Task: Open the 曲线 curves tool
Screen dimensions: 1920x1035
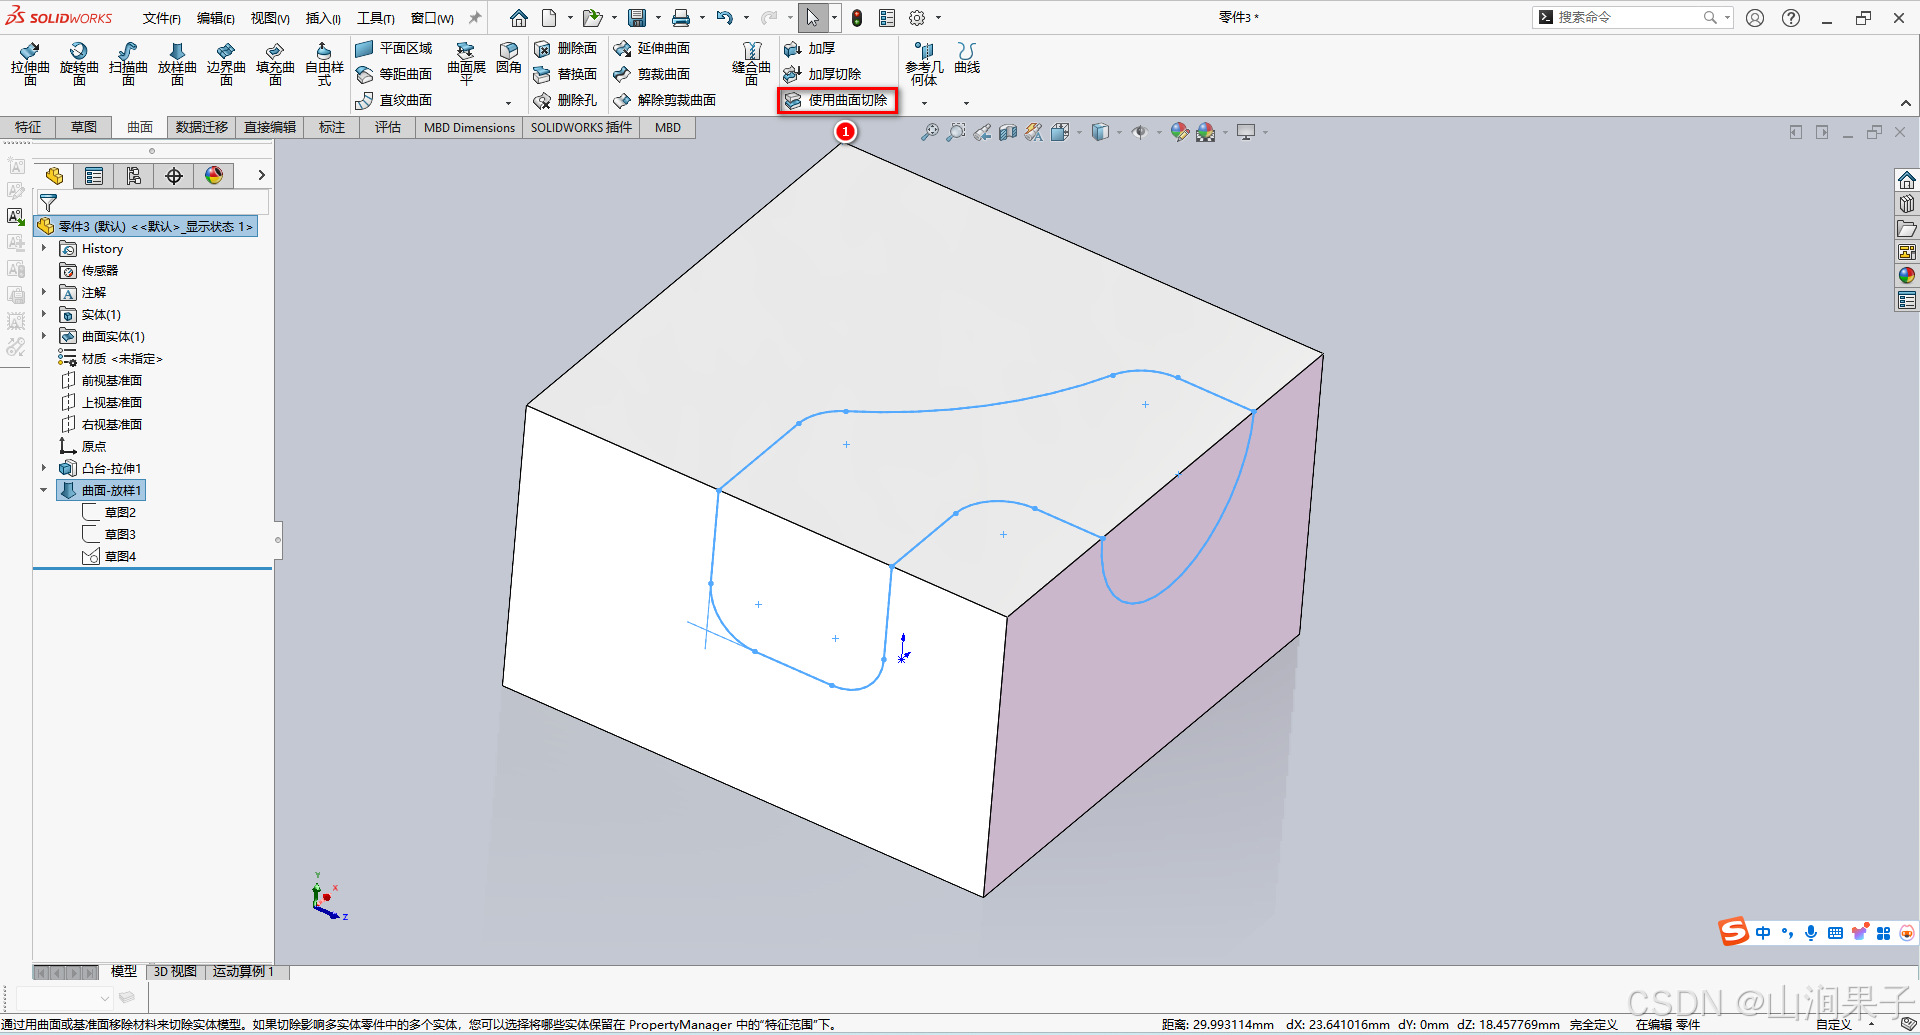Action: [967, 58]
